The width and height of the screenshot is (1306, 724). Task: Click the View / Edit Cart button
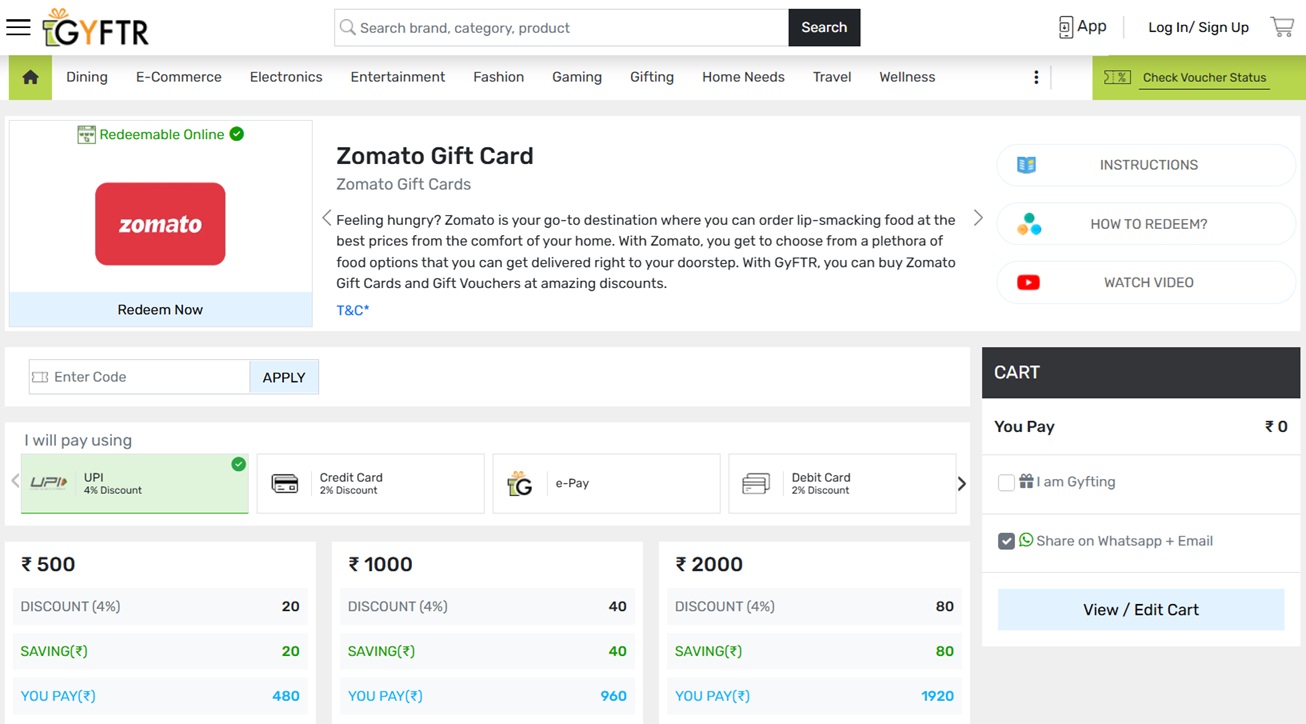[1141, 610]
